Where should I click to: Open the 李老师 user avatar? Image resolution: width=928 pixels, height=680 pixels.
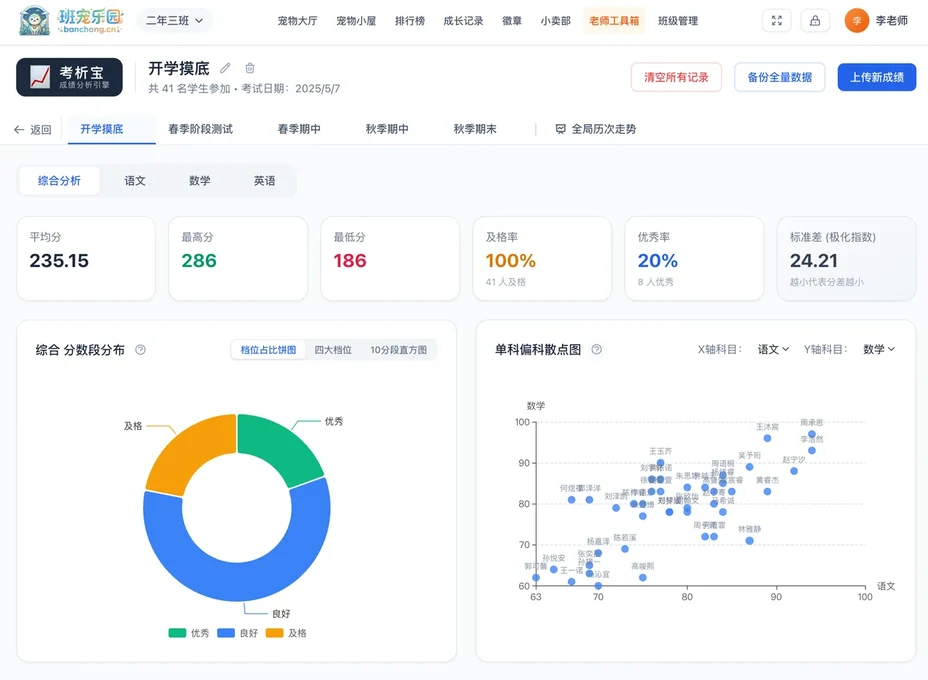[856, 21]
